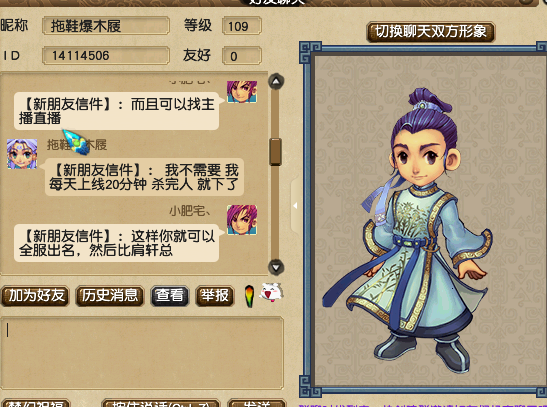This screenshot has width=547, height=407.
Task: Click the character portrait image
Action: (x=408, y=229)
